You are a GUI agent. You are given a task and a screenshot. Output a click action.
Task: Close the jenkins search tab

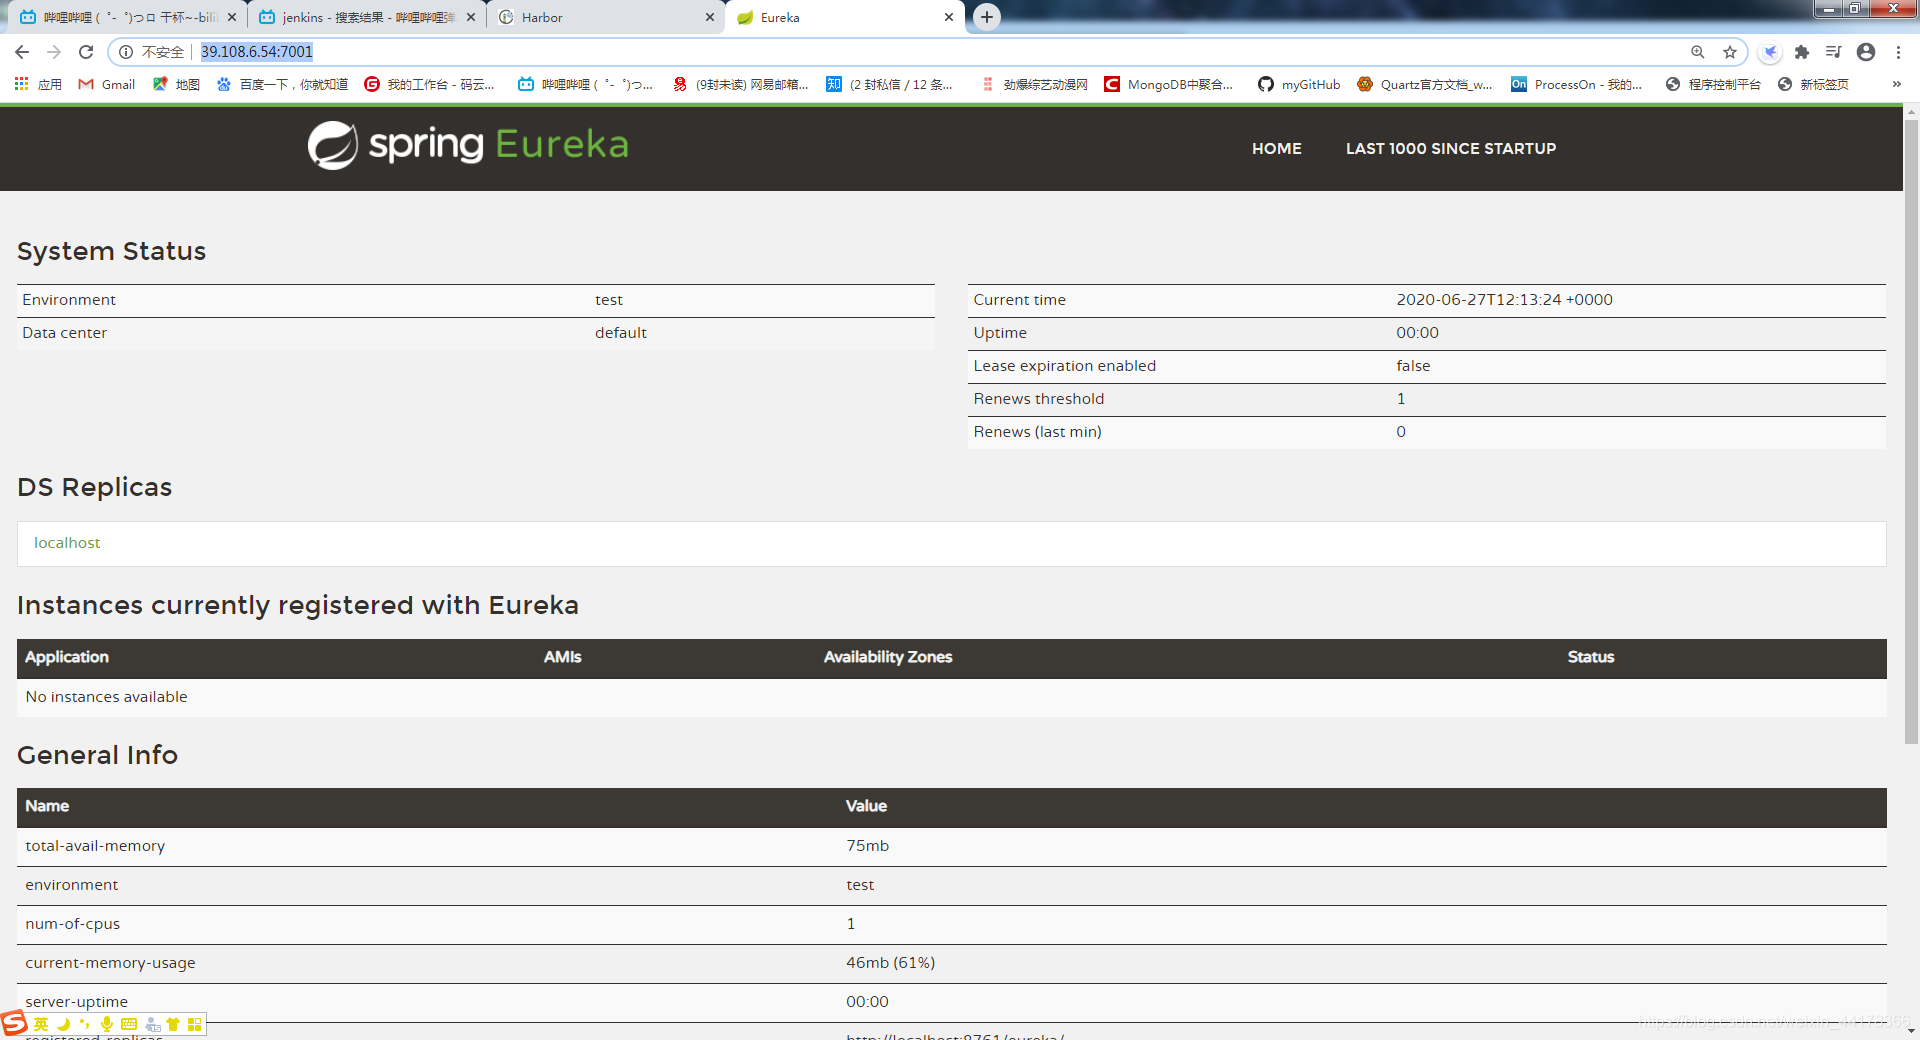(471, 17)
